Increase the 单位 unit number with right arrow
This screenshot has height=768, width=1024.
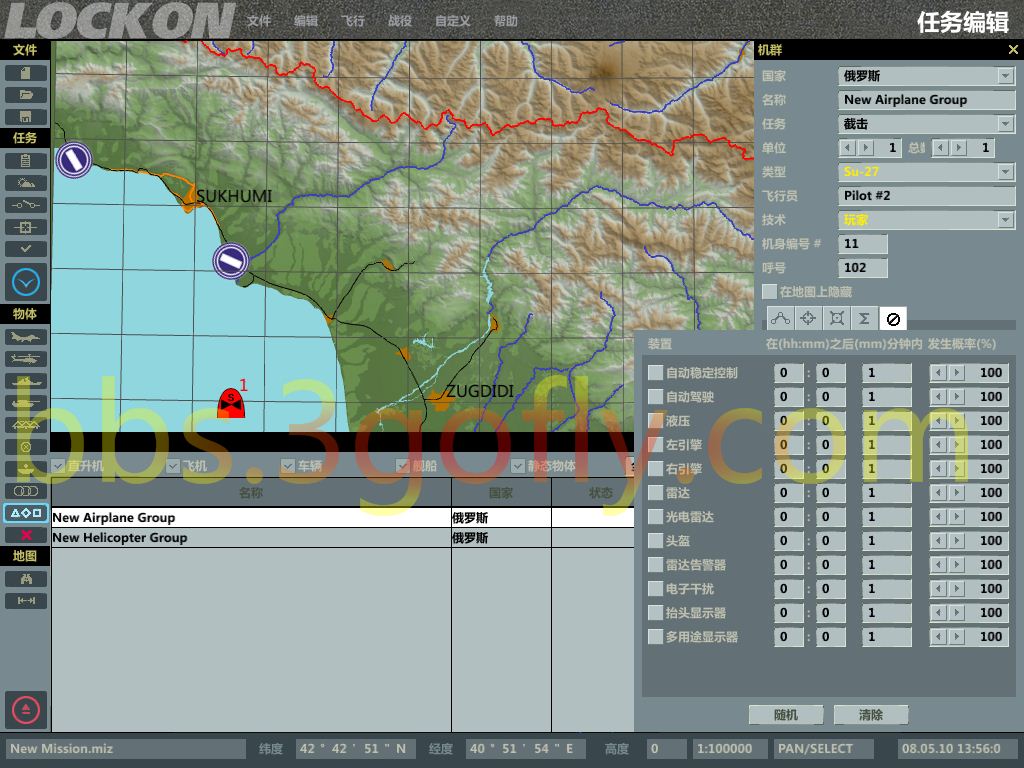click(866, 148)
